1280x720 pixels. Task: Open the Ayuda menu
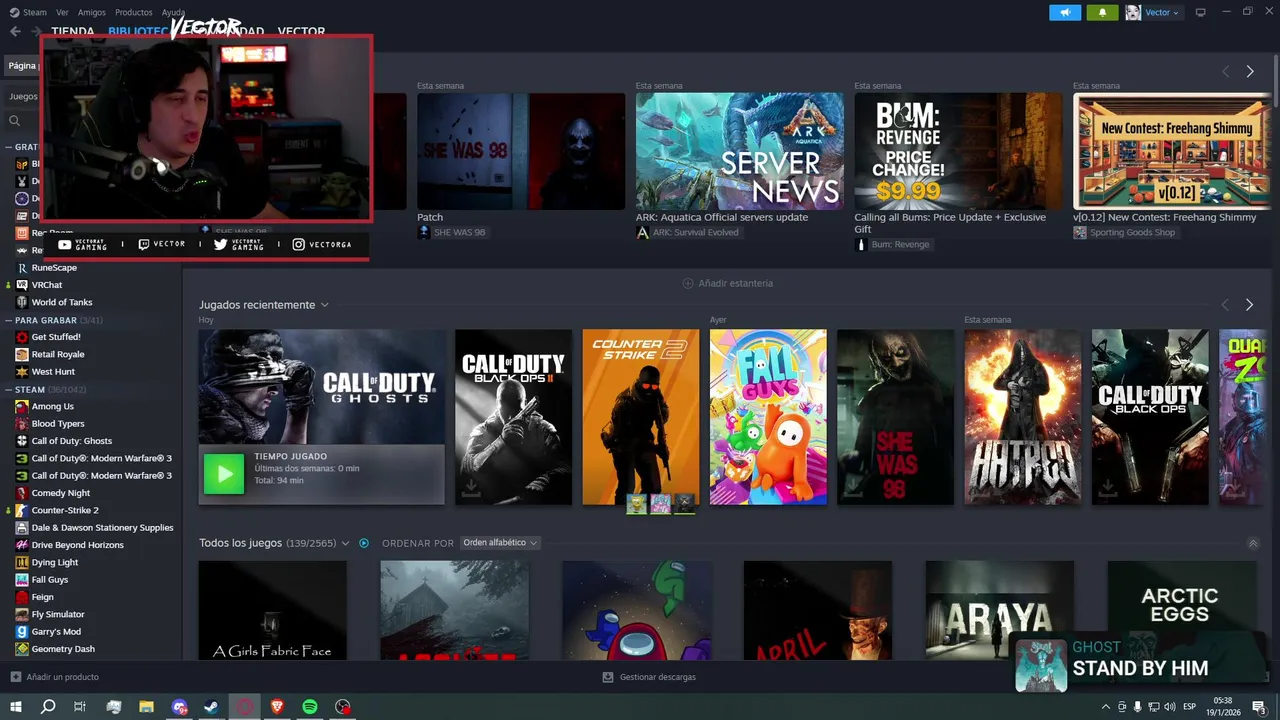pos(173,12)
